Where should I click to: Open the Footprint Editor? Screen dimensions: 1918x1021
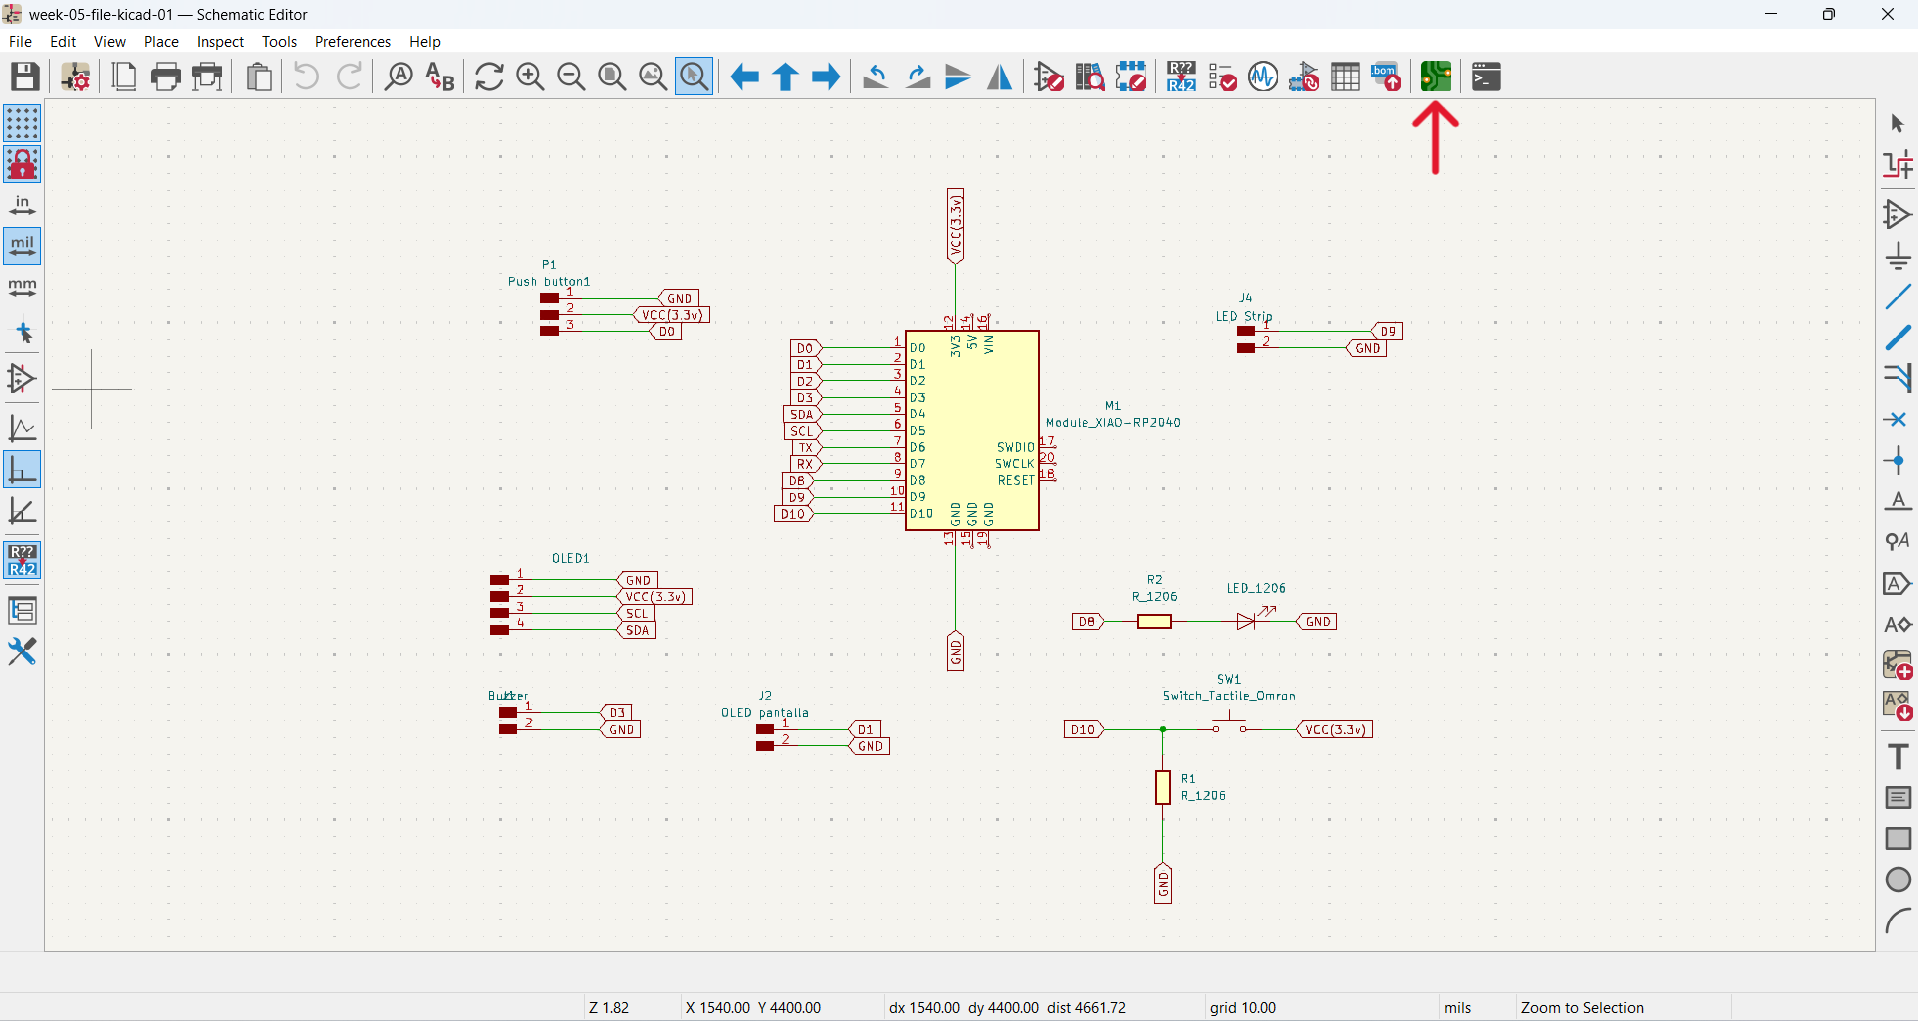(1131, 76)
